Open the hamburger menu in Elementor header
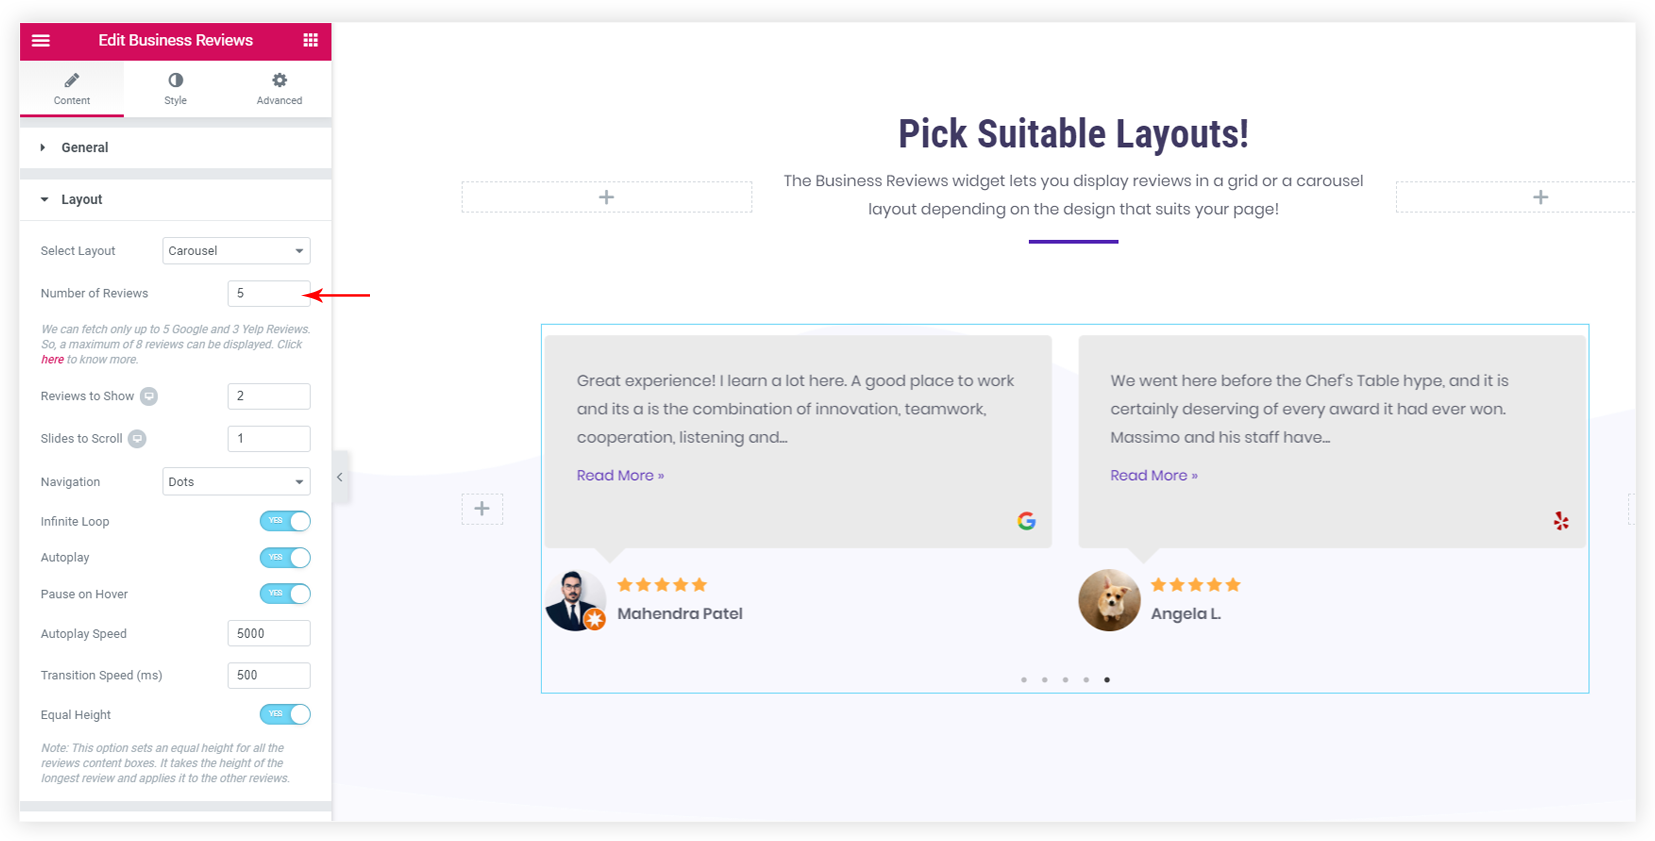Viewport: 1655px width, 841px height. (41, 40)
